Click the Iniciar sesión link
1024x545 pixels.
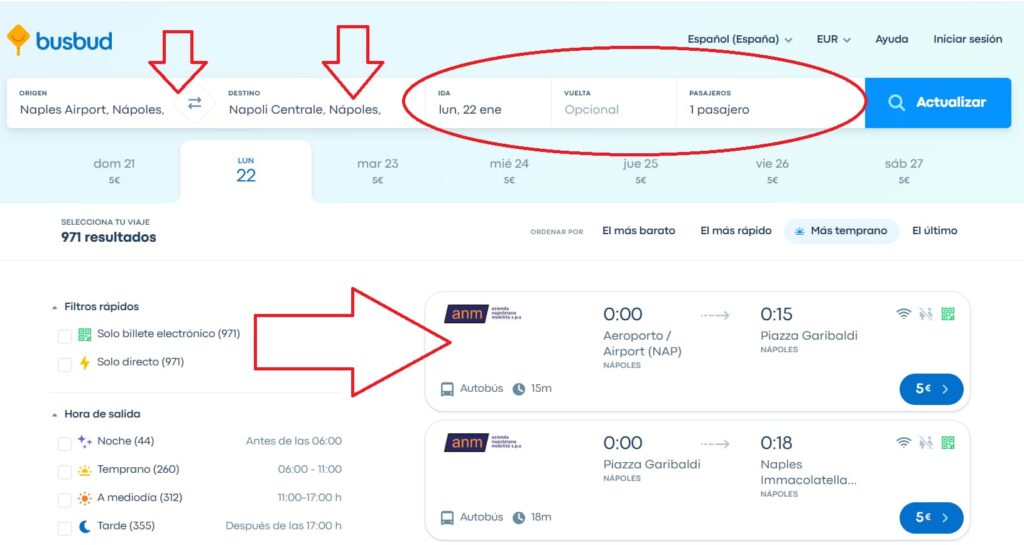(967, 39)
